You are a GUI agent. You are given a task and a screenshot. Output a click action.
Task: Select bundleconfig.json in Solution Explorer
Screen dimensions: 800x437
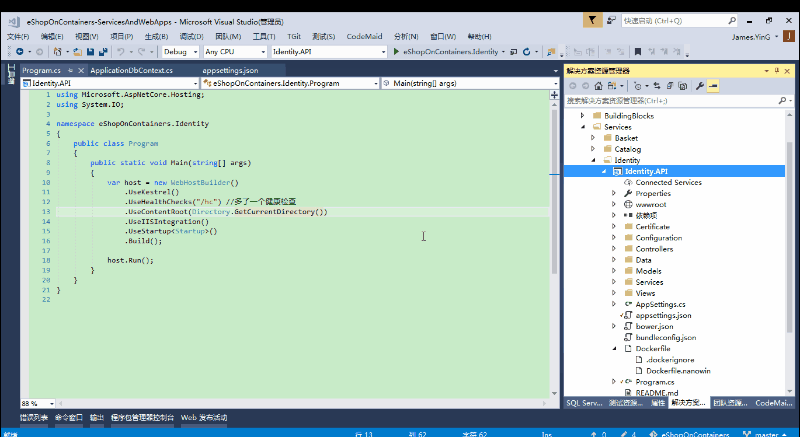point(666,338)
